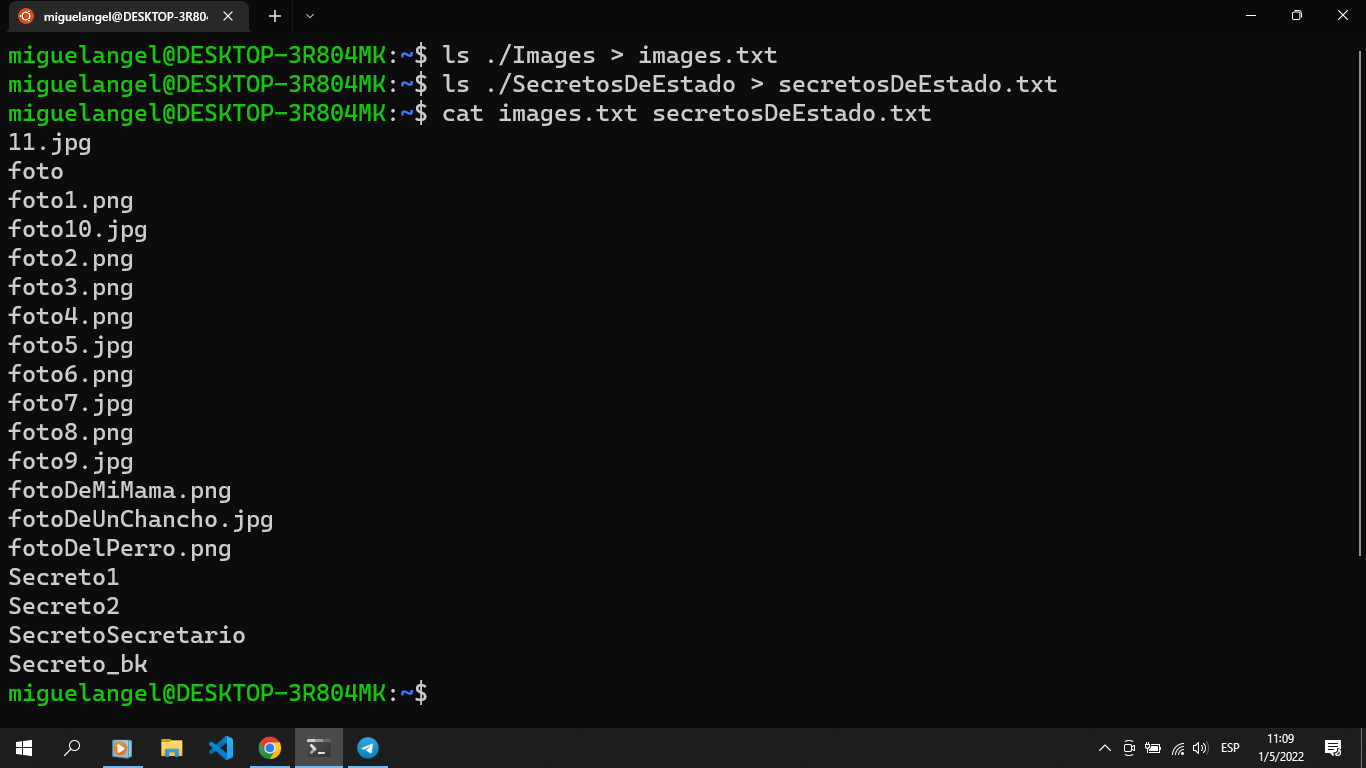Open Telegram from the taskbar
Screen dimensions: 1366x768
pyautogui.click(x=367, y=748)
